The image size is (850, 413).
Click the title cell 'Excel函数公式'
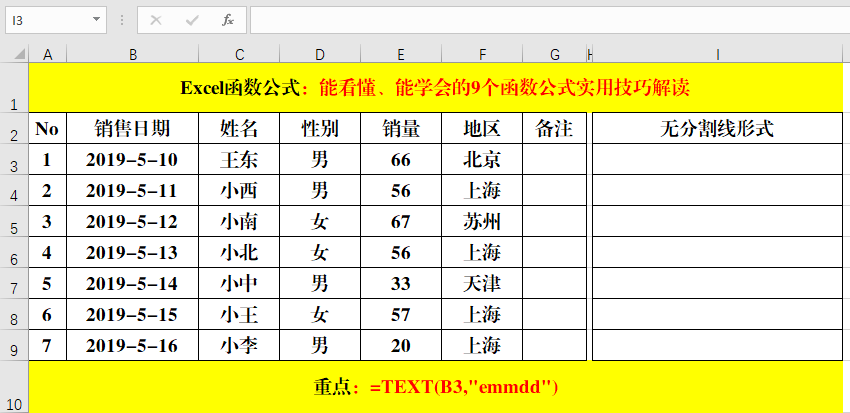coord(435,87)
